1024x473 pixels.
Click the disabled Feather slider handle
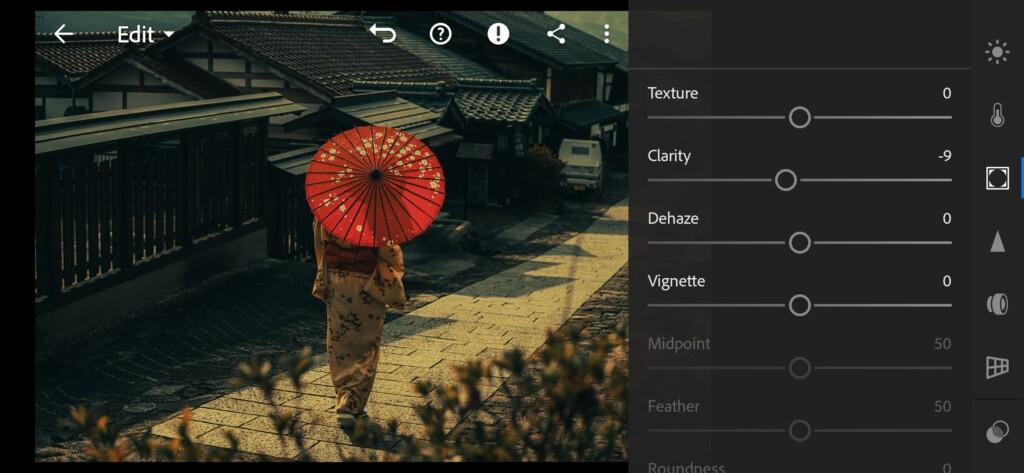(x=799, y=431)
